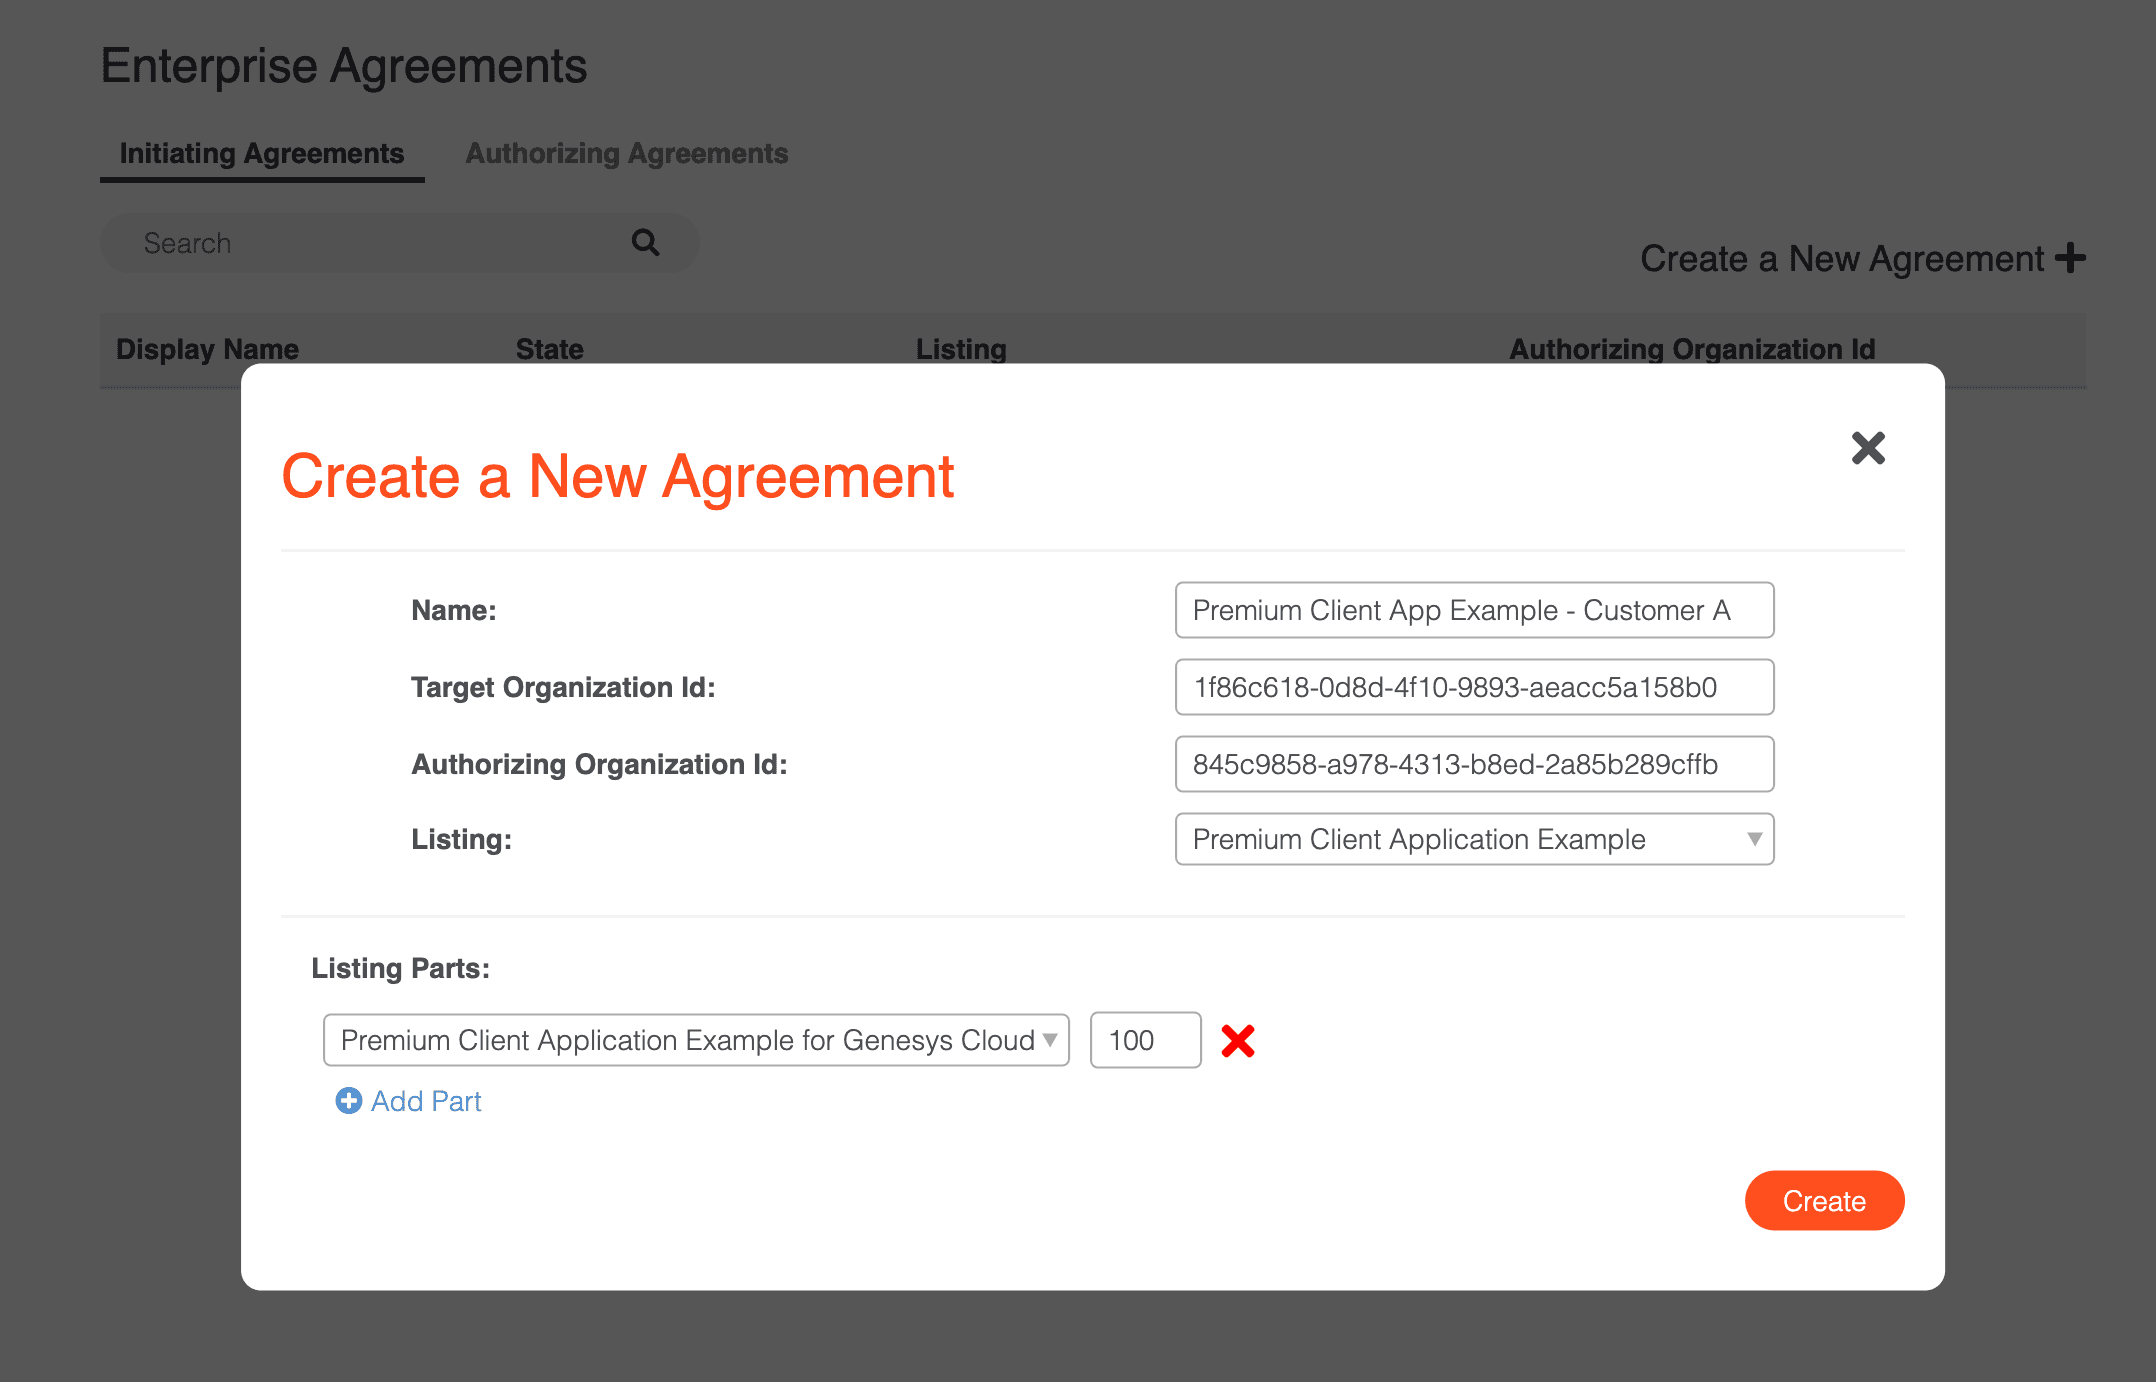The height and width of the screenshot is (1382, 2156).
Task: Click the search magnifier icon
Action: tap(645, 242)
